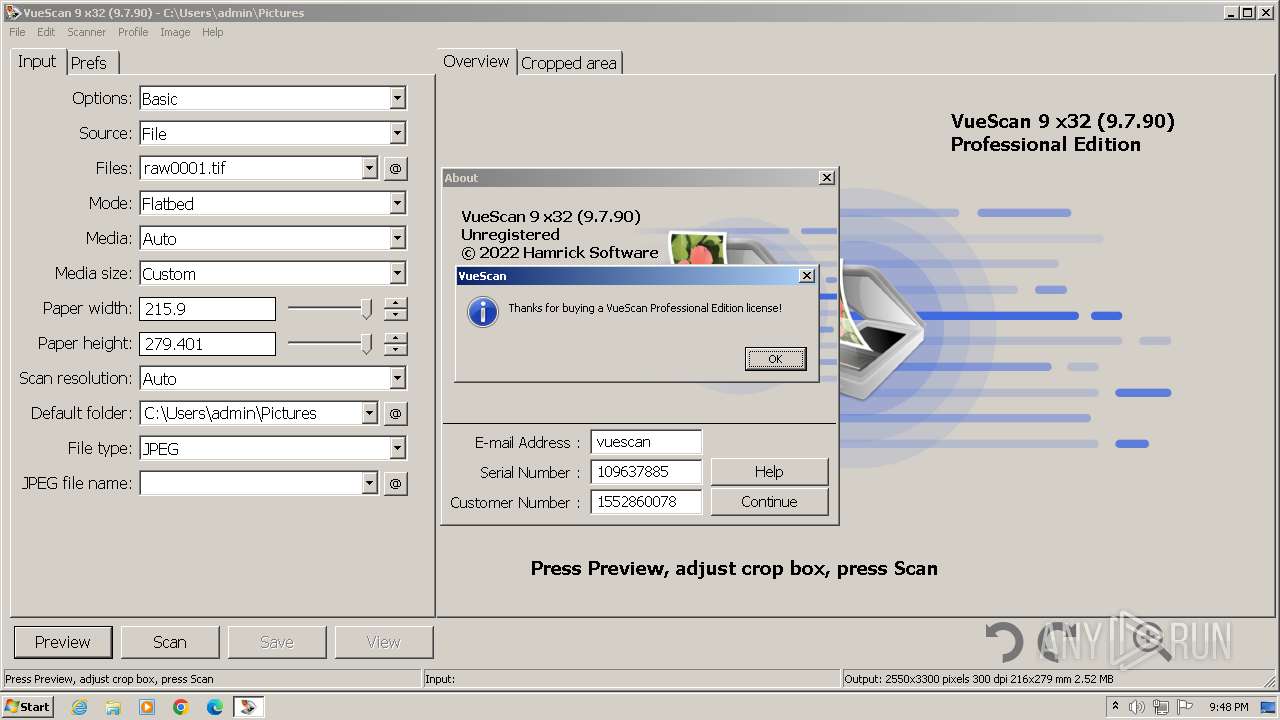This screenshot has width=1280, height=720.
Task: Launch Chrome from the taskbar
Action: (181, 707)
